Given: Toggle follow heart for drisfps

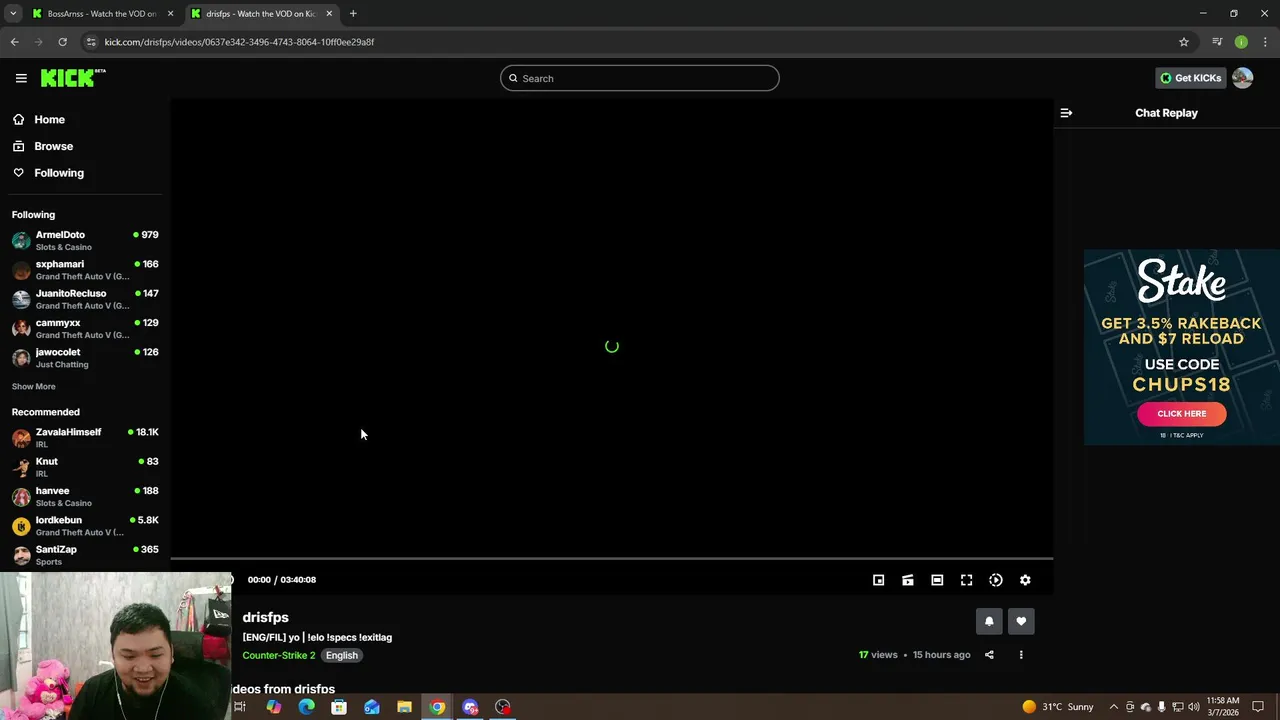Looking at the screenshot, I should click(x=1021, y=621).
